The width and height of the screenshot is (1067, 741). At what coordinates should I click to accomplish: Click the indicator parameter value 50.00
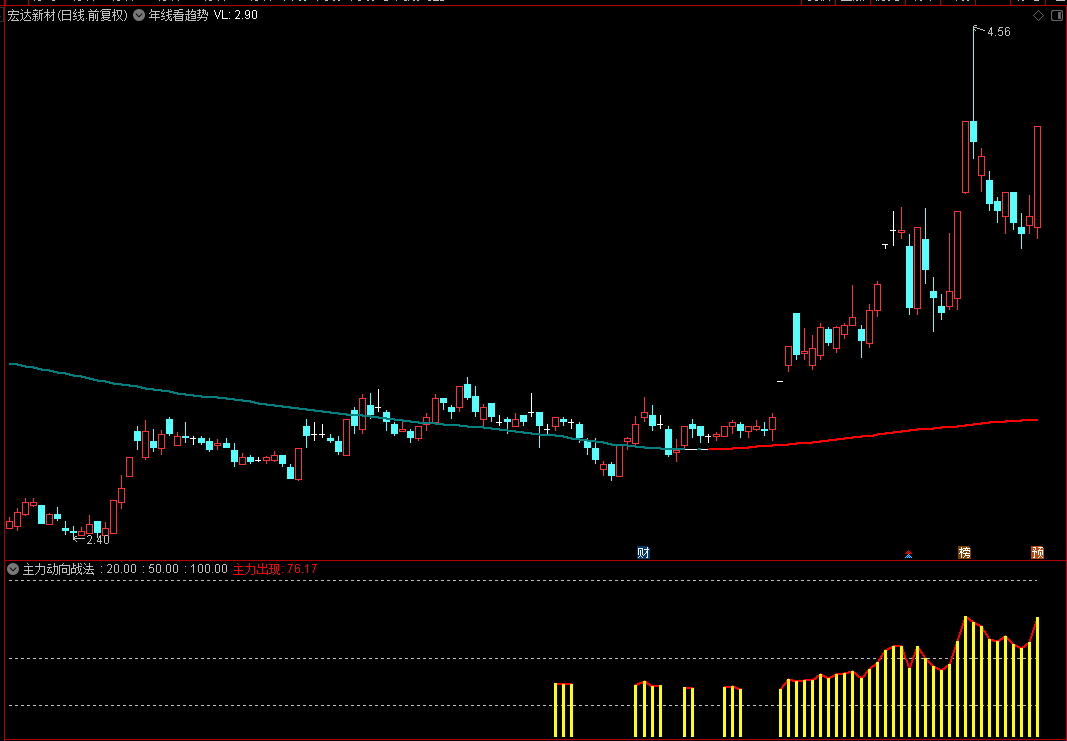[163, 569]
